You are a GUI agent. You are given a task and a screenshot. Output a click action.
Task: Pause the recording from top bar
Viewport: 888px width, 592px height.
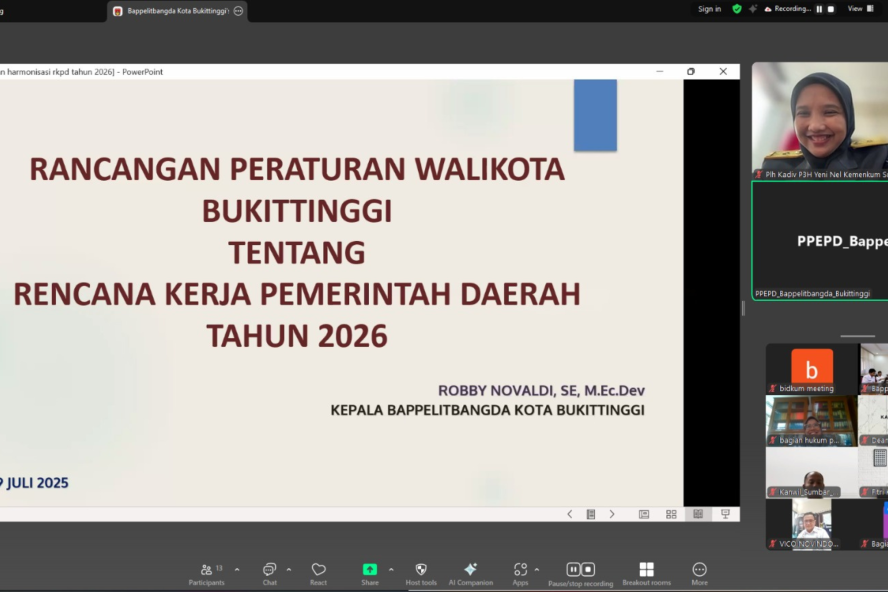pyautogui.click(x=818, y=9)
